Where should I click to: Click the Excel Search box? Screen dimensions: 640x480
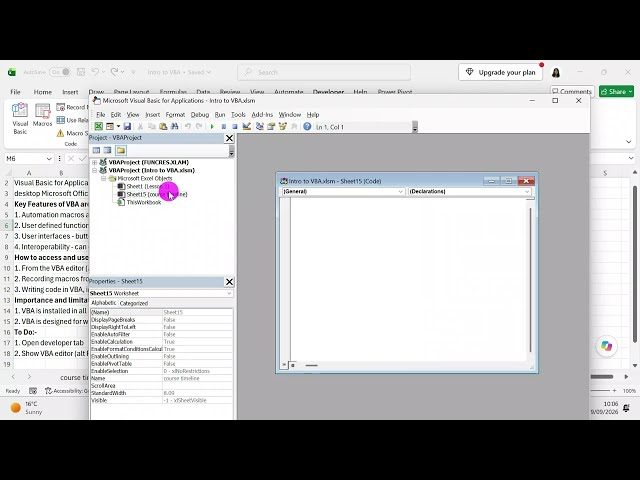(x=324, y=72)
